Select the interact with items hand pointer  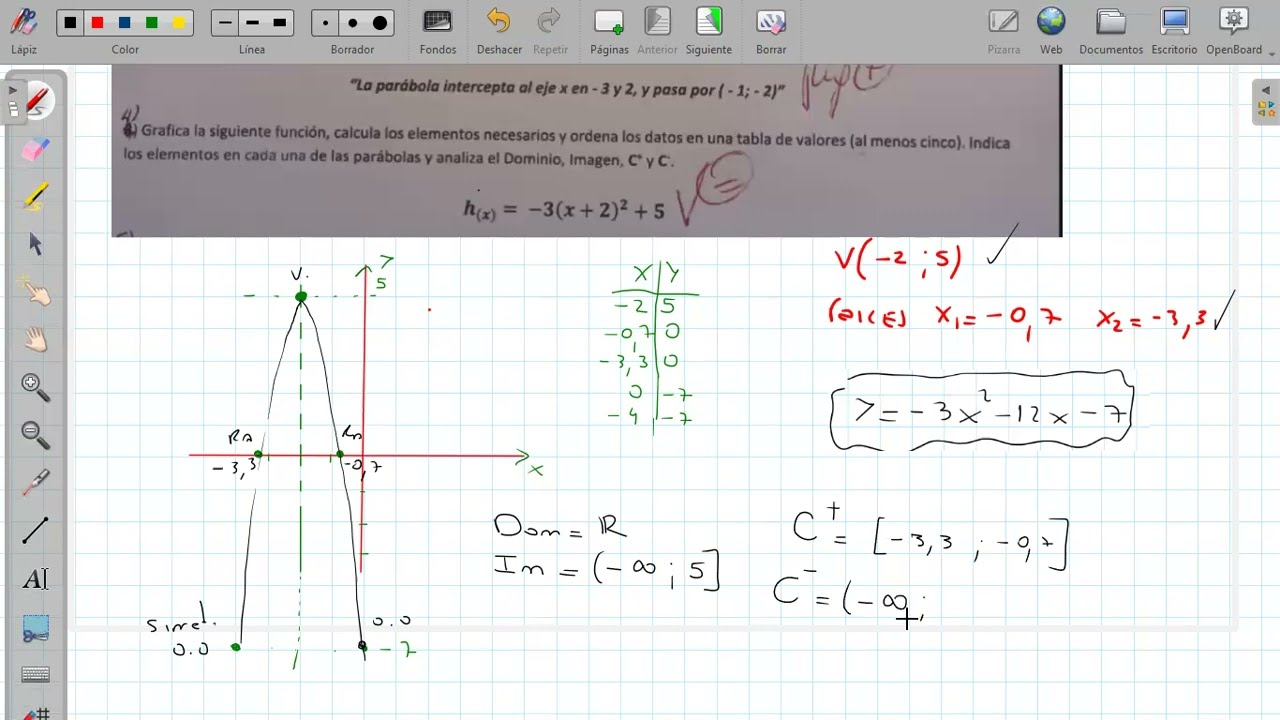point(36,292)
